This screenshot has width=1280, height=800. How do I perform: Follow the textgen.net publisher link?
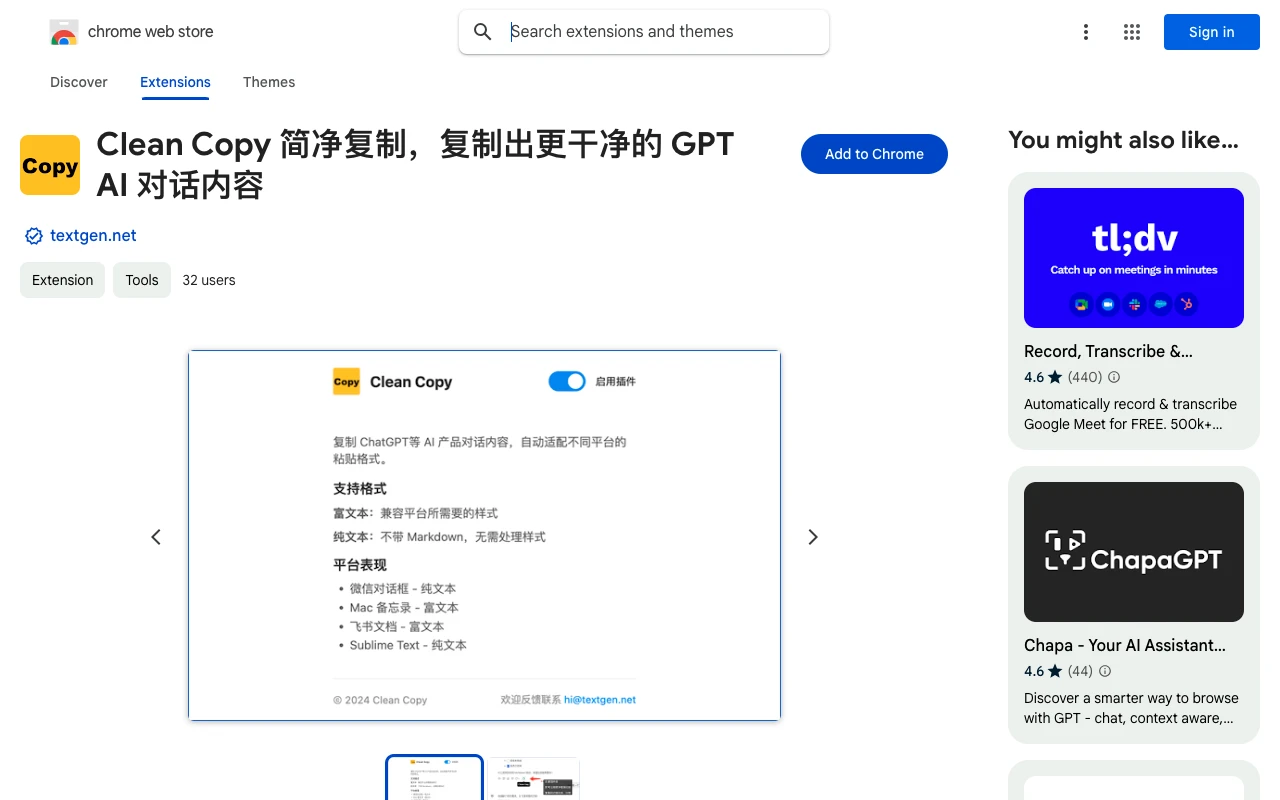pos(93,235)
